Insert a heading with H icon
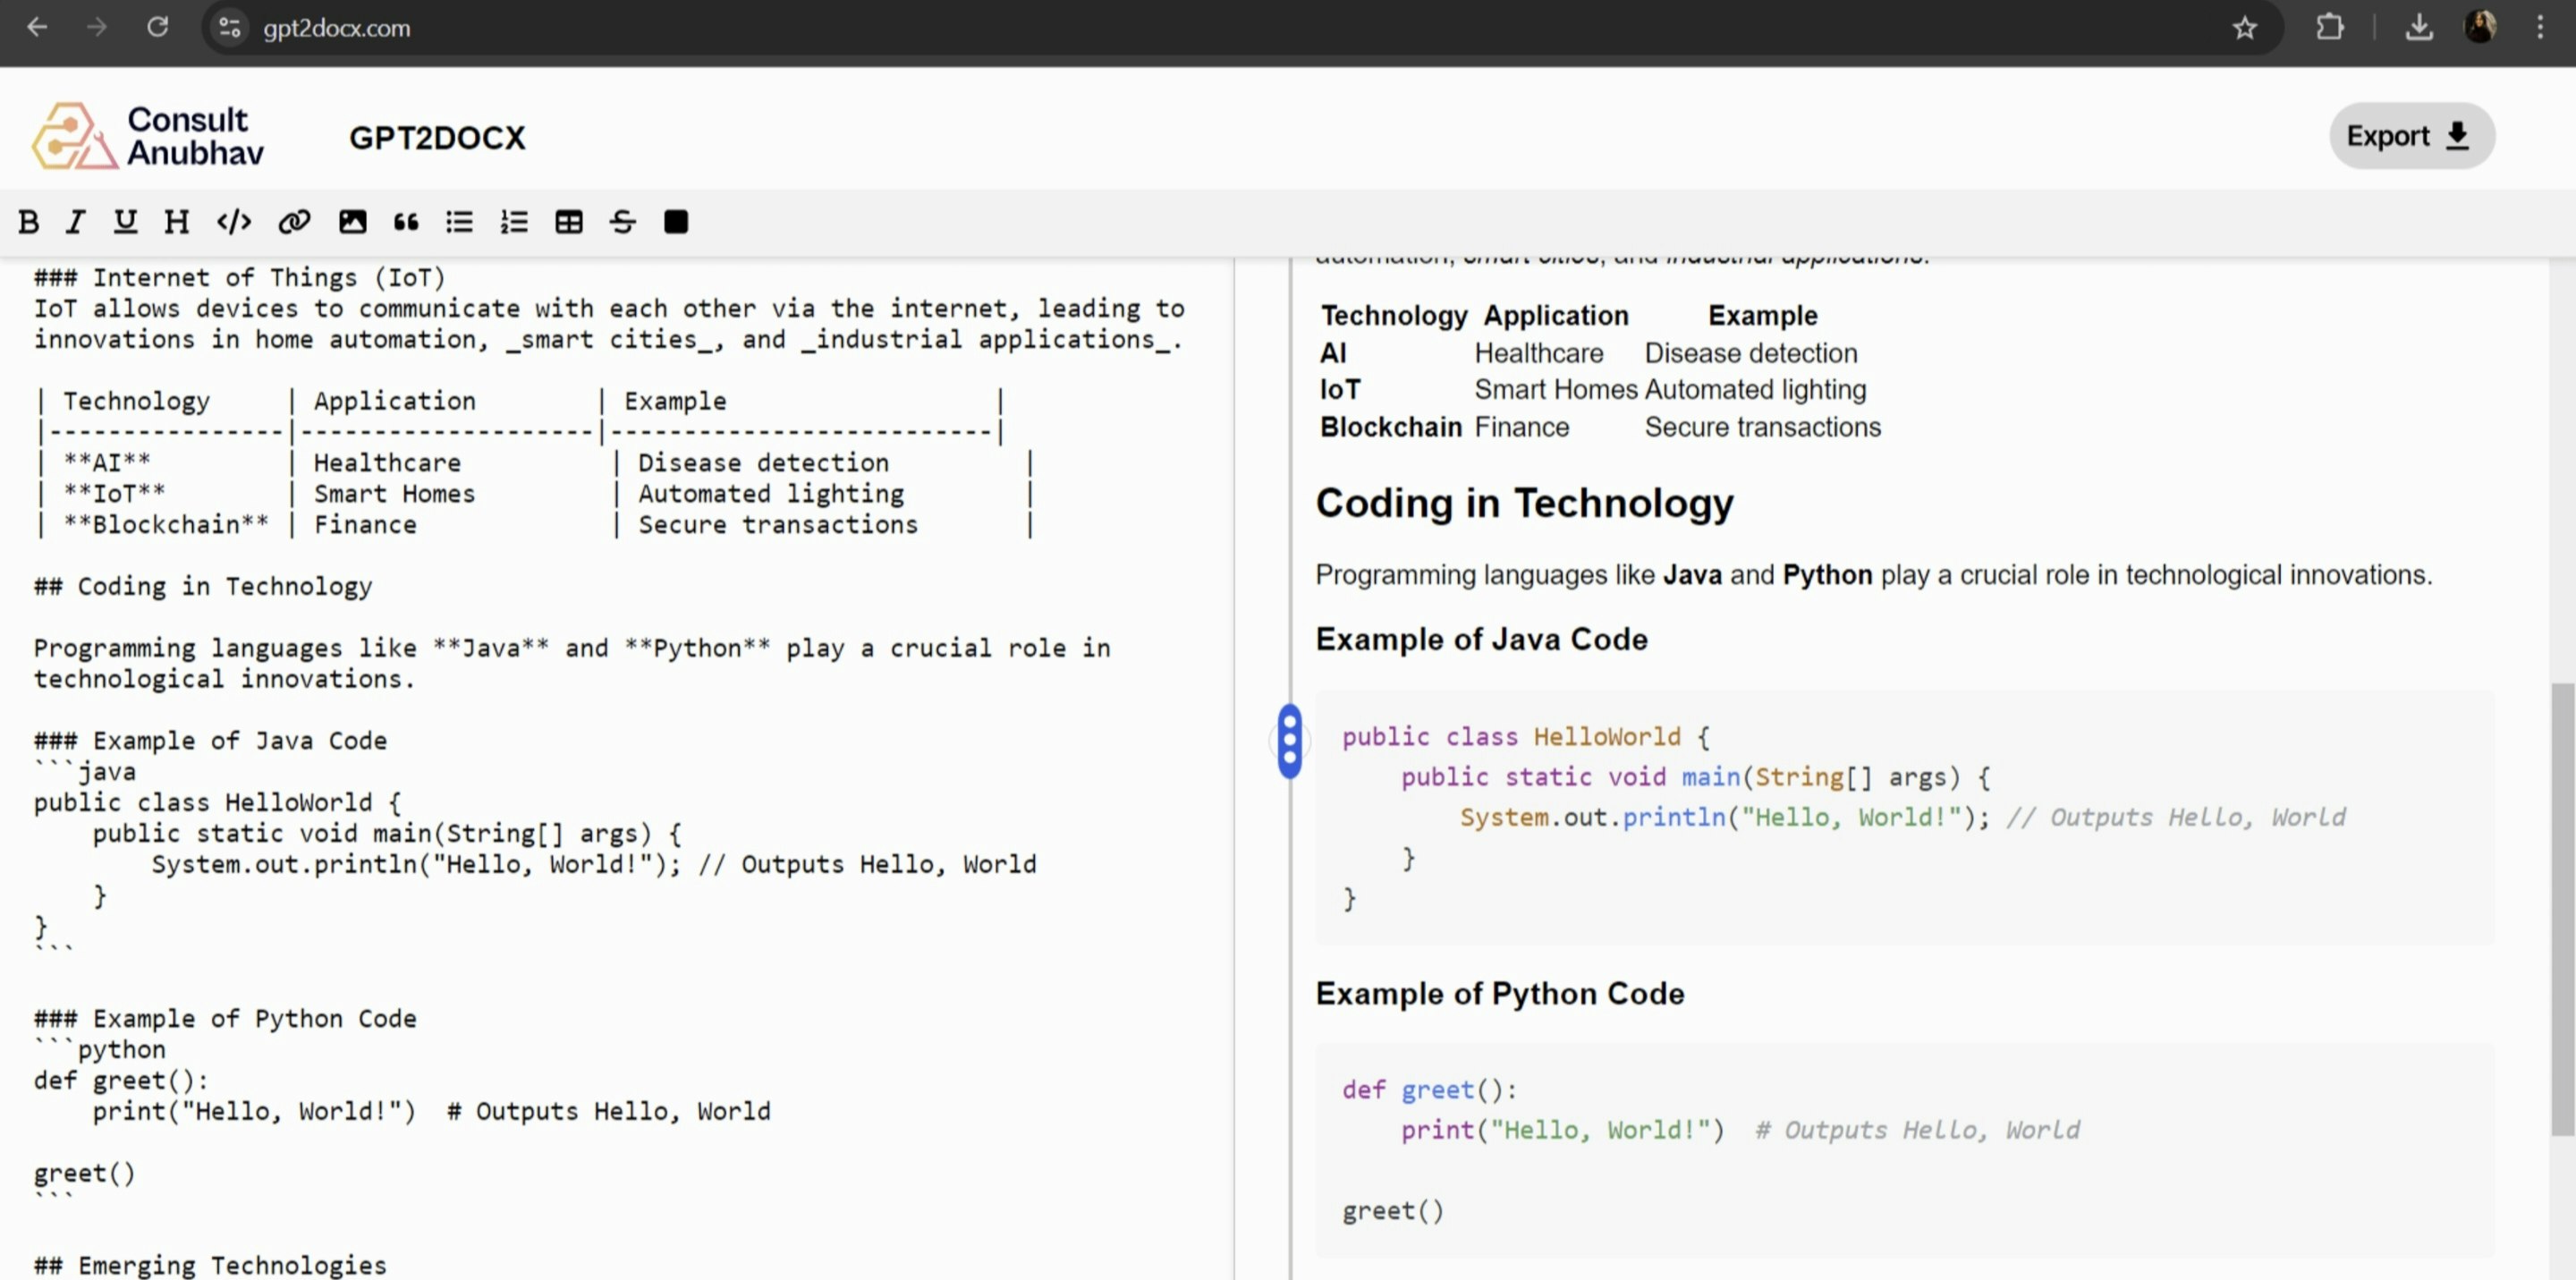The image size is (2576, 1280). click(x=176, y=222)
